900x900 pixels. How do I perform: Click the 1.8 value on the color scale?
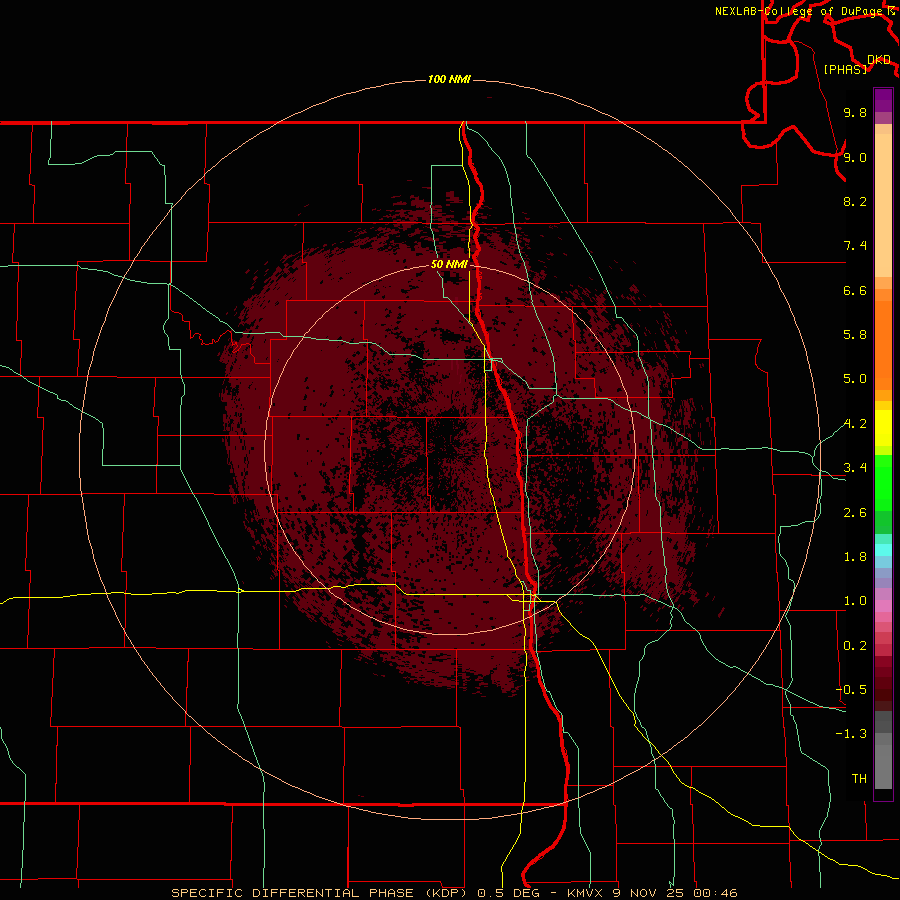coord(855,557)
